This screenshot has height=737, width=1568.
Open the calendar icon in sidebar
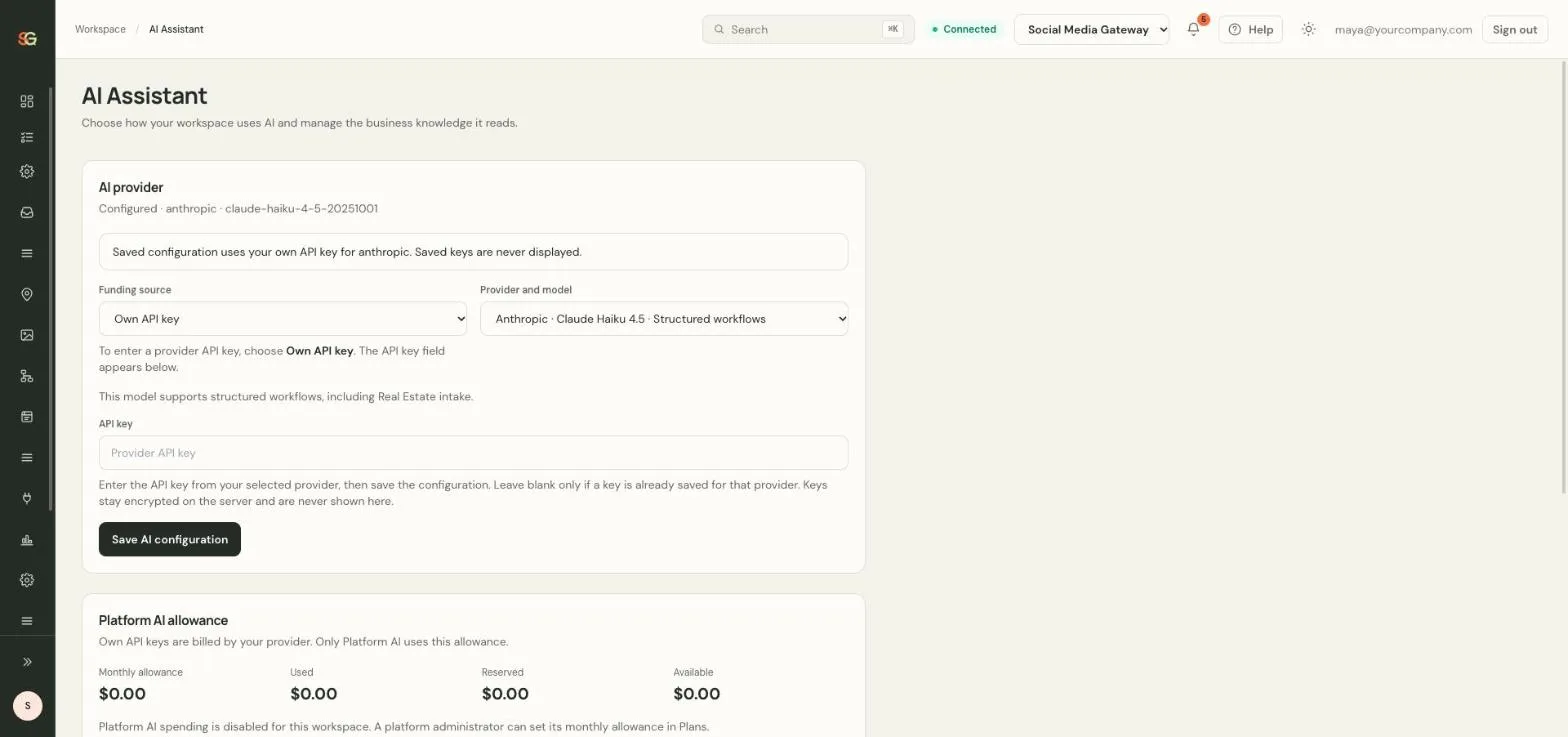(27, 417)
